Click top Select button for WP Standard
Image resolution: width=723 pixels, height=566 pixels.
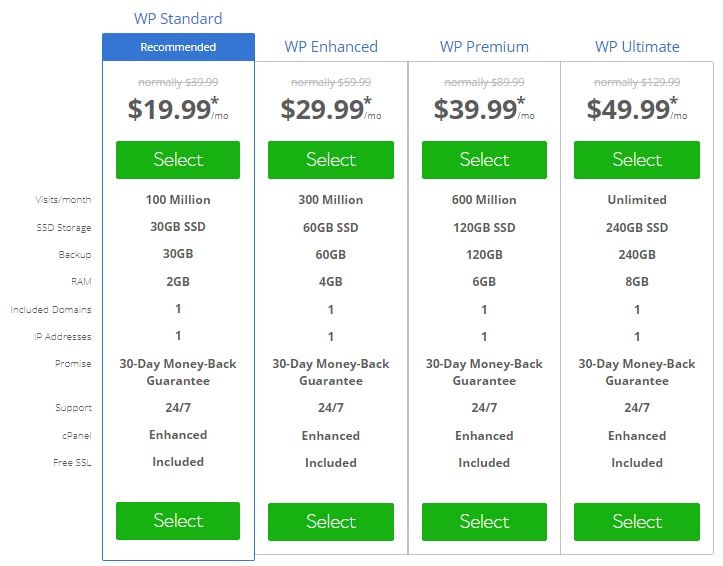[178, 160]
